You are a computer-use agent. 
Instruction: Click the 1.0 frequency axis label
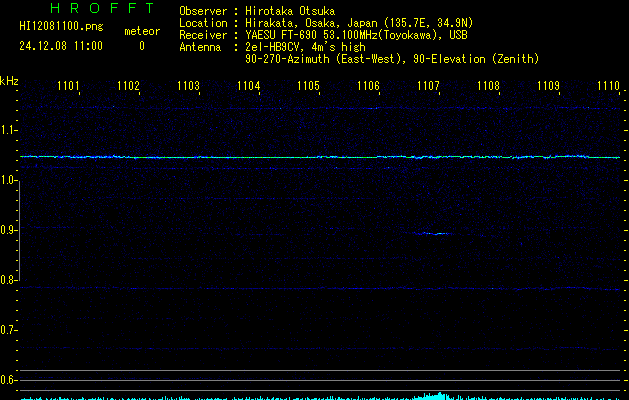coord(9,181)
